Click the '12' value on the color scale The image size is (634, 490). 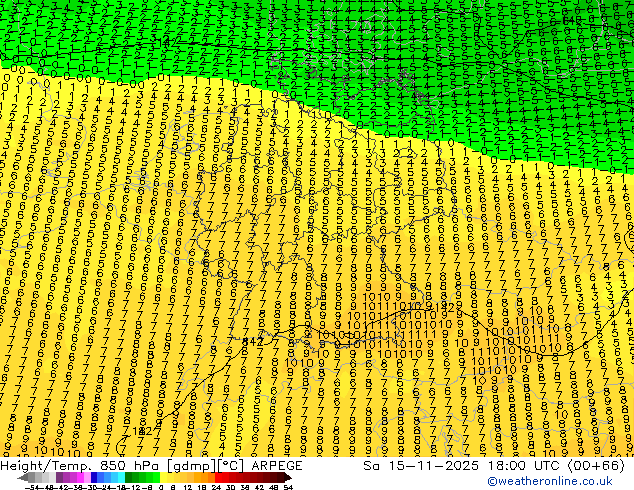pyautogui.click(x=188, y=488)
